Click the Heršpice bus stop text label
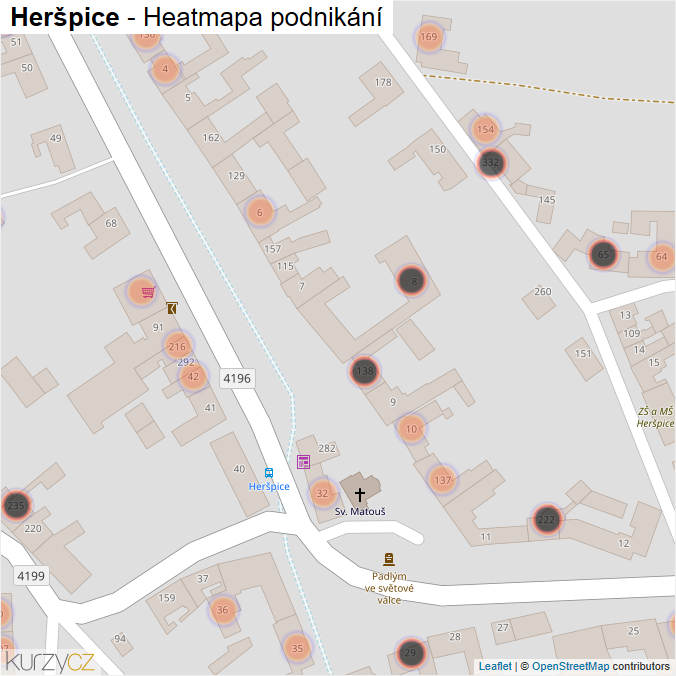The height and width of the screenshot is (676, 676). pos(269,486)
